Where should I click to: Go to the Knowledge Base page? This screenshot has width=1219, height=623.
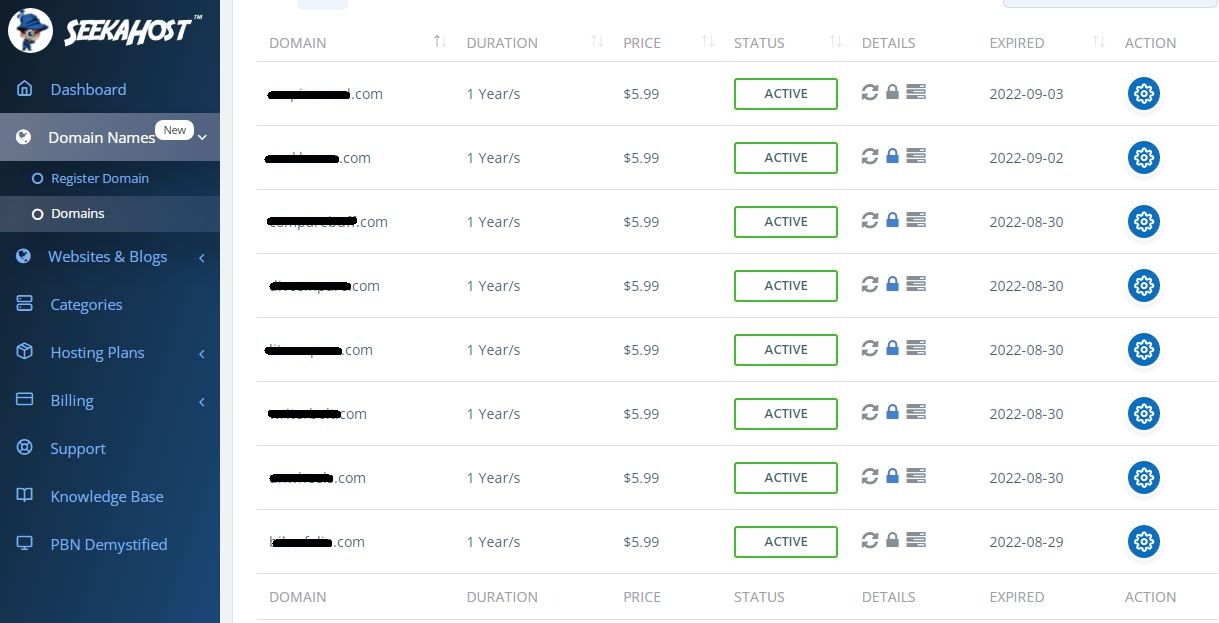click(106, 497)
